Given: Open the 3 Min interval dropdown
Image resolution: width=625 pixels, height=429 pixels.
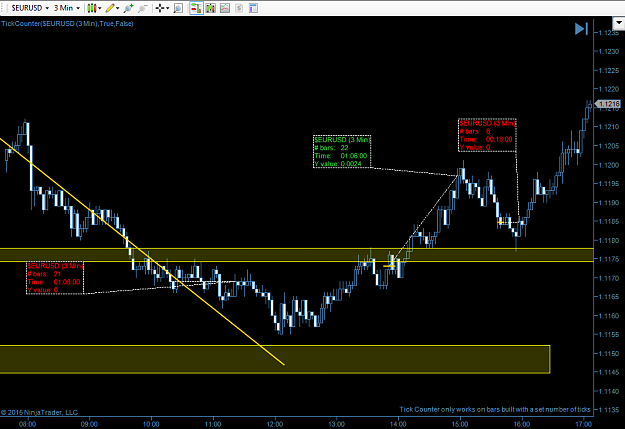Looking at the screenshot, I should tap(67, 8).
